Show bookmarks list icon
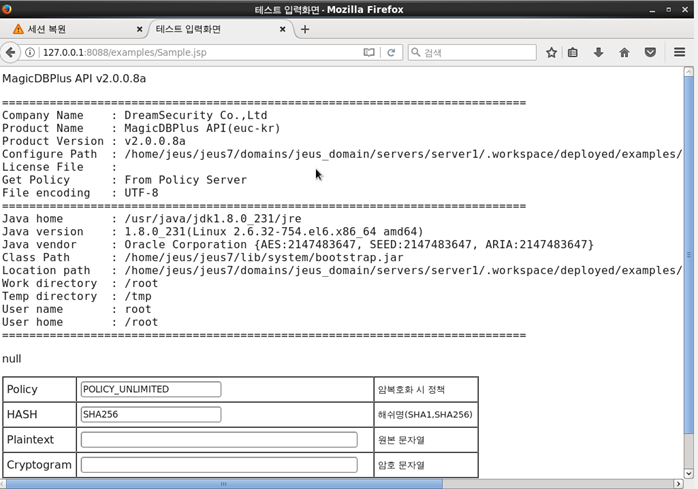The height and width of the screenshot is (489, 698). (572, 53)
